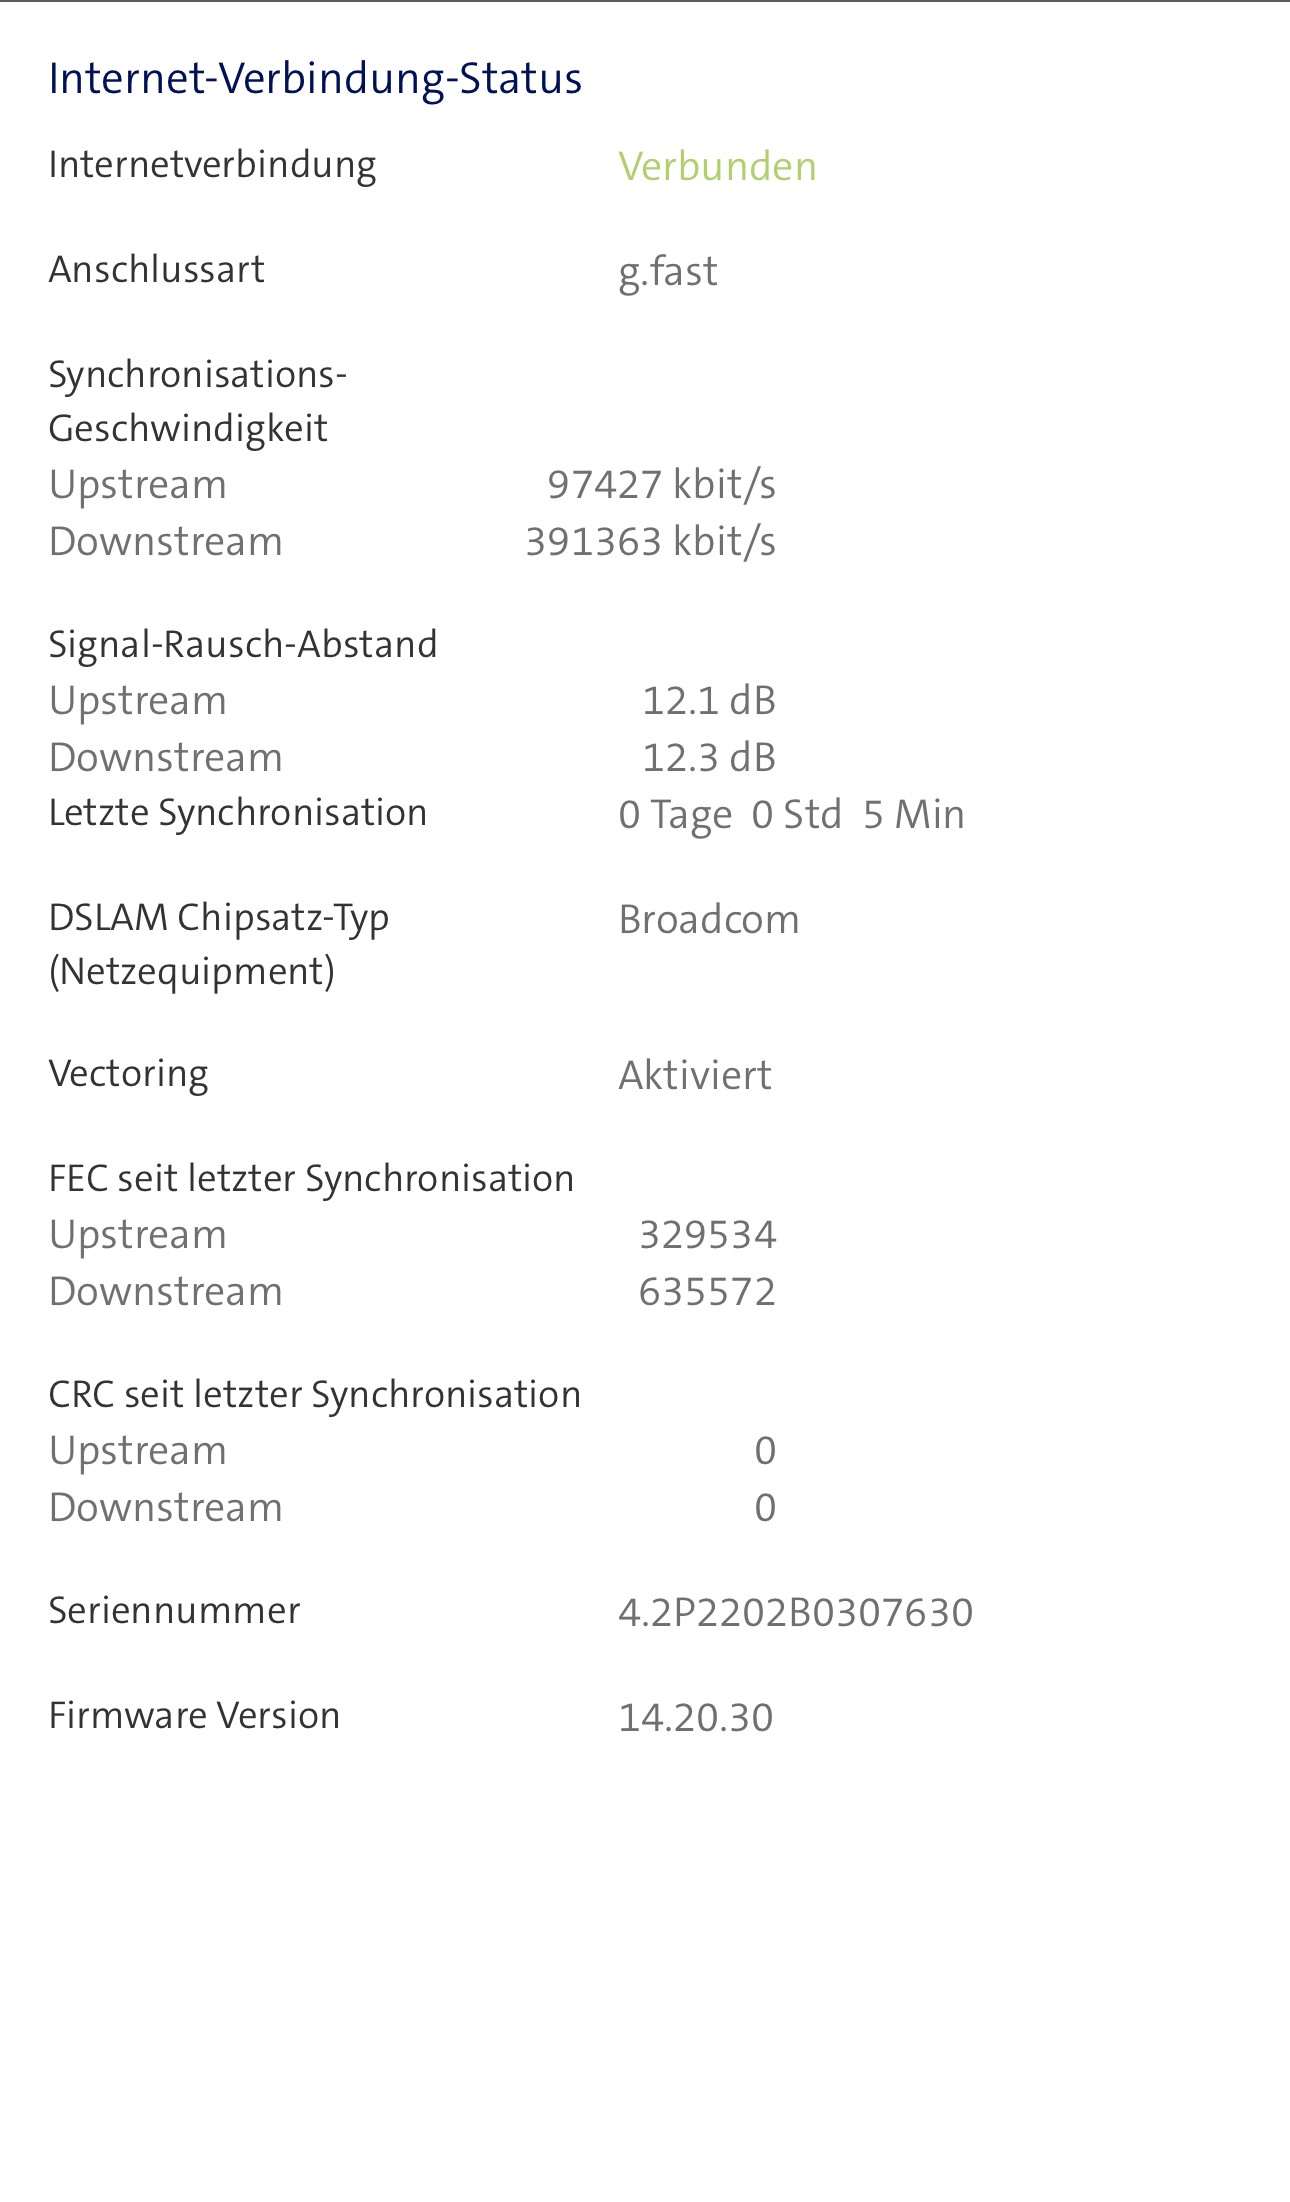The image size is (1290, 2202).
Task: Select the green Verbunden status text
Action: pyautogui.click(x=717, y=166)
